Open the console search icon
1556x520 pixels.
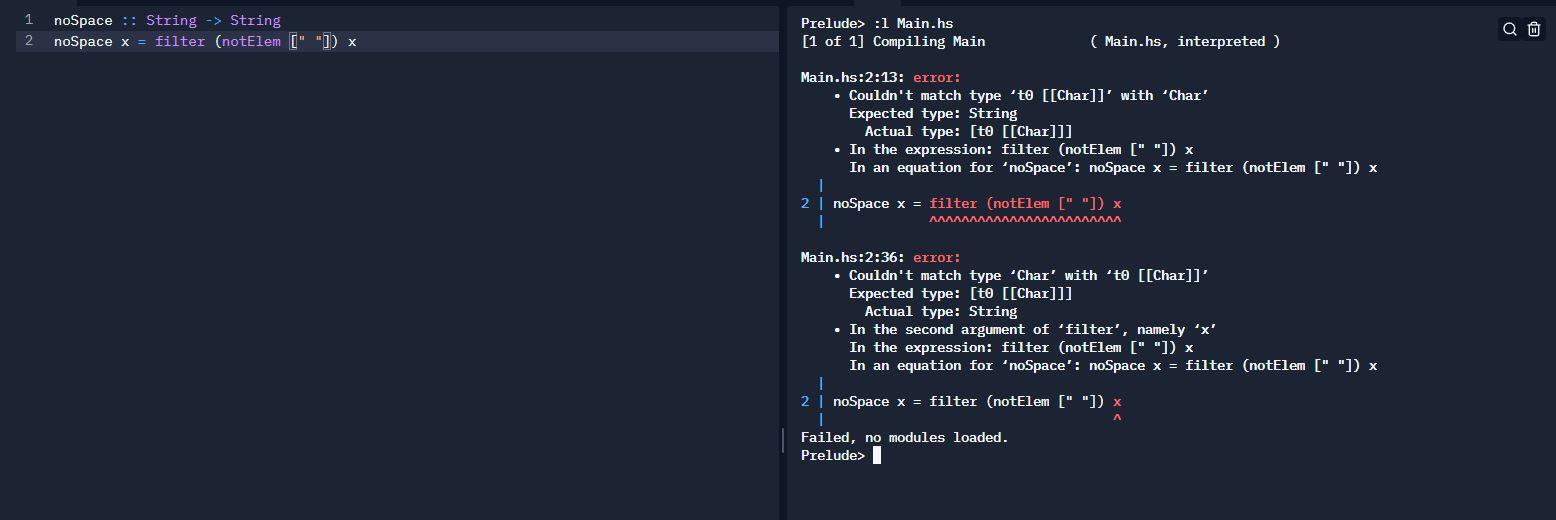[1510, 29]
